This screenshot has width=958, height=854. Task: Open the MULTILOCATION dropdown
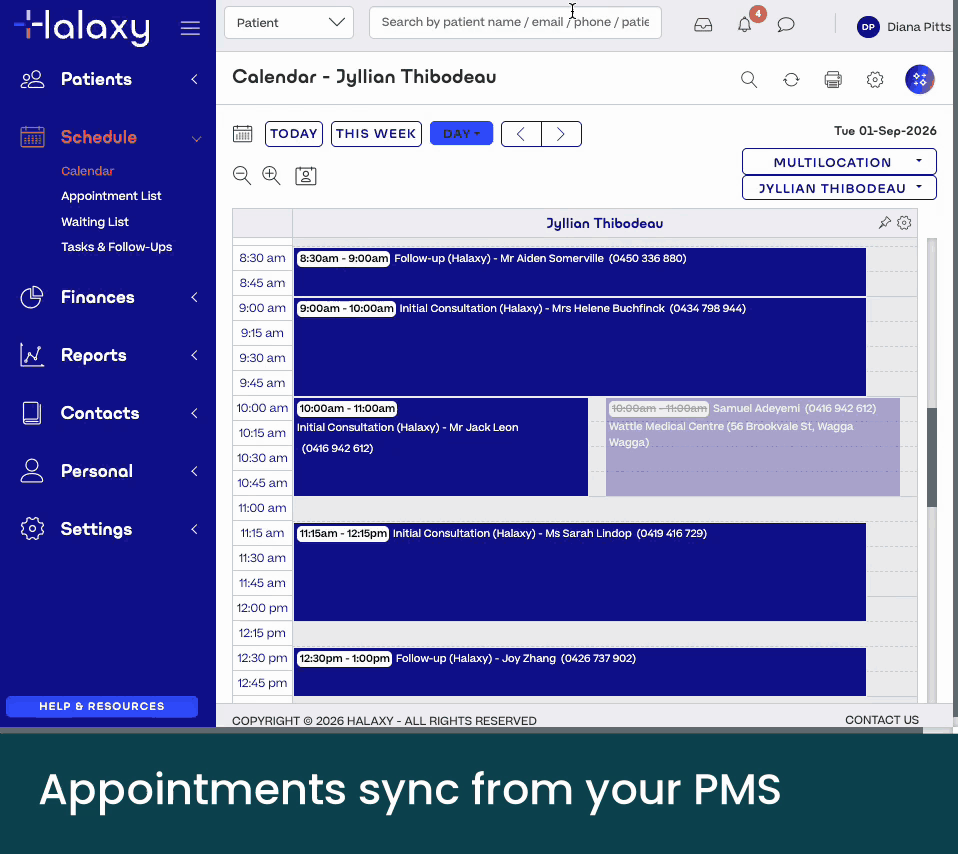[x=839, y=162]
